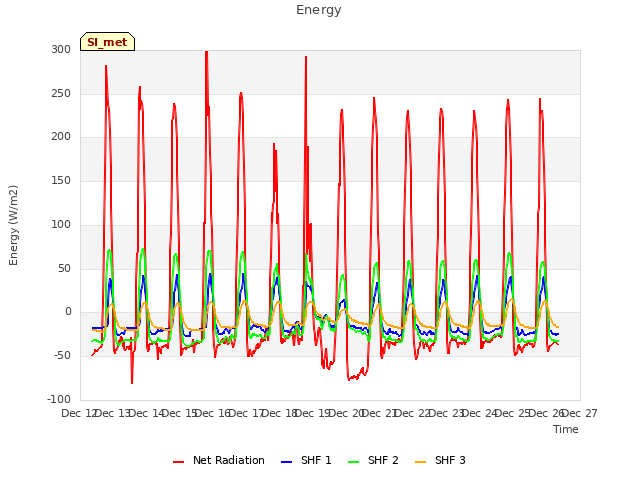Click the red Net Radiation legend swatch
Screen dimensions: 640x480
[x=178, y=462]
